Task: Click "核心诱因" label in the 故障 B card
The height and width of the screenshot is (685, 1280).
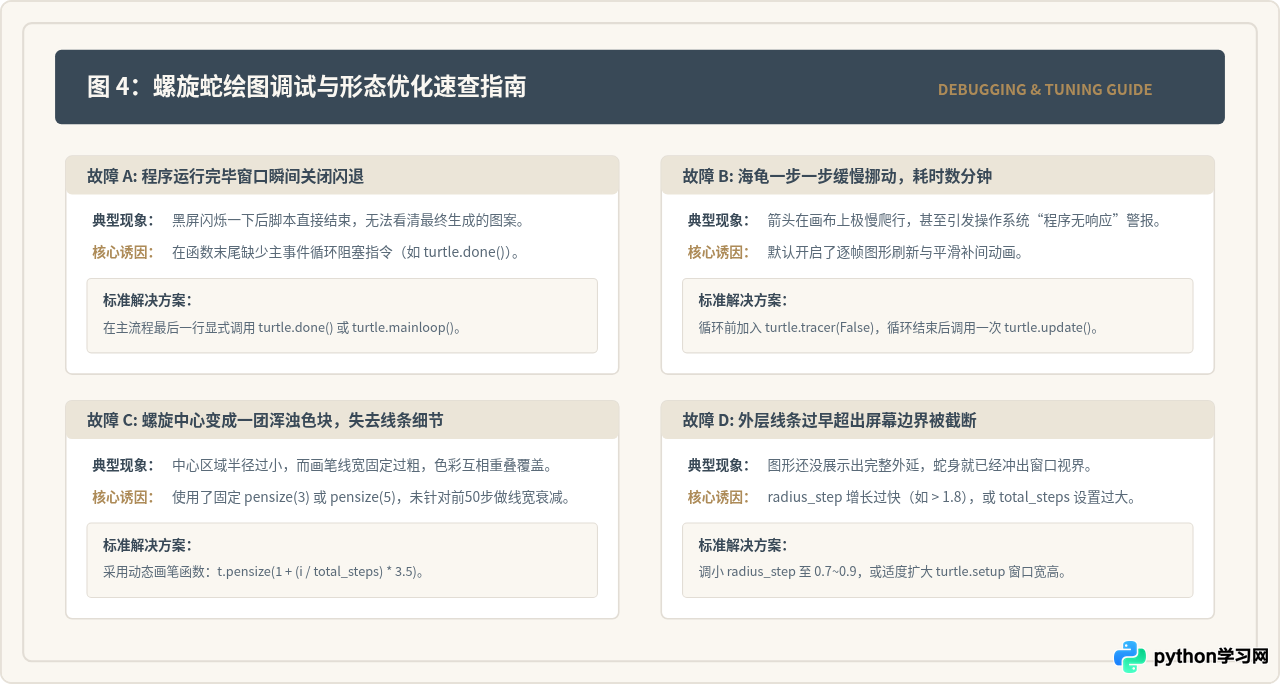Action: 717,252
